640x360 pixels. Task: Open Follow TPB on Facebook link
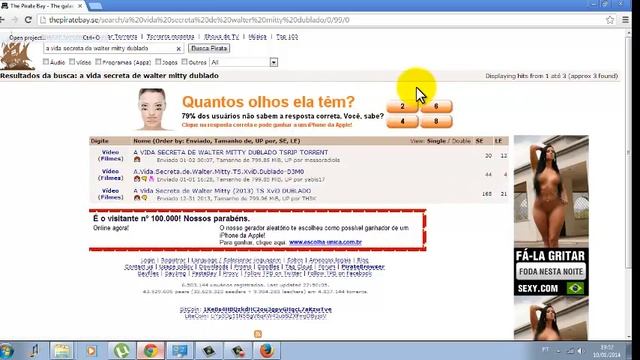[x=339, y=273]
